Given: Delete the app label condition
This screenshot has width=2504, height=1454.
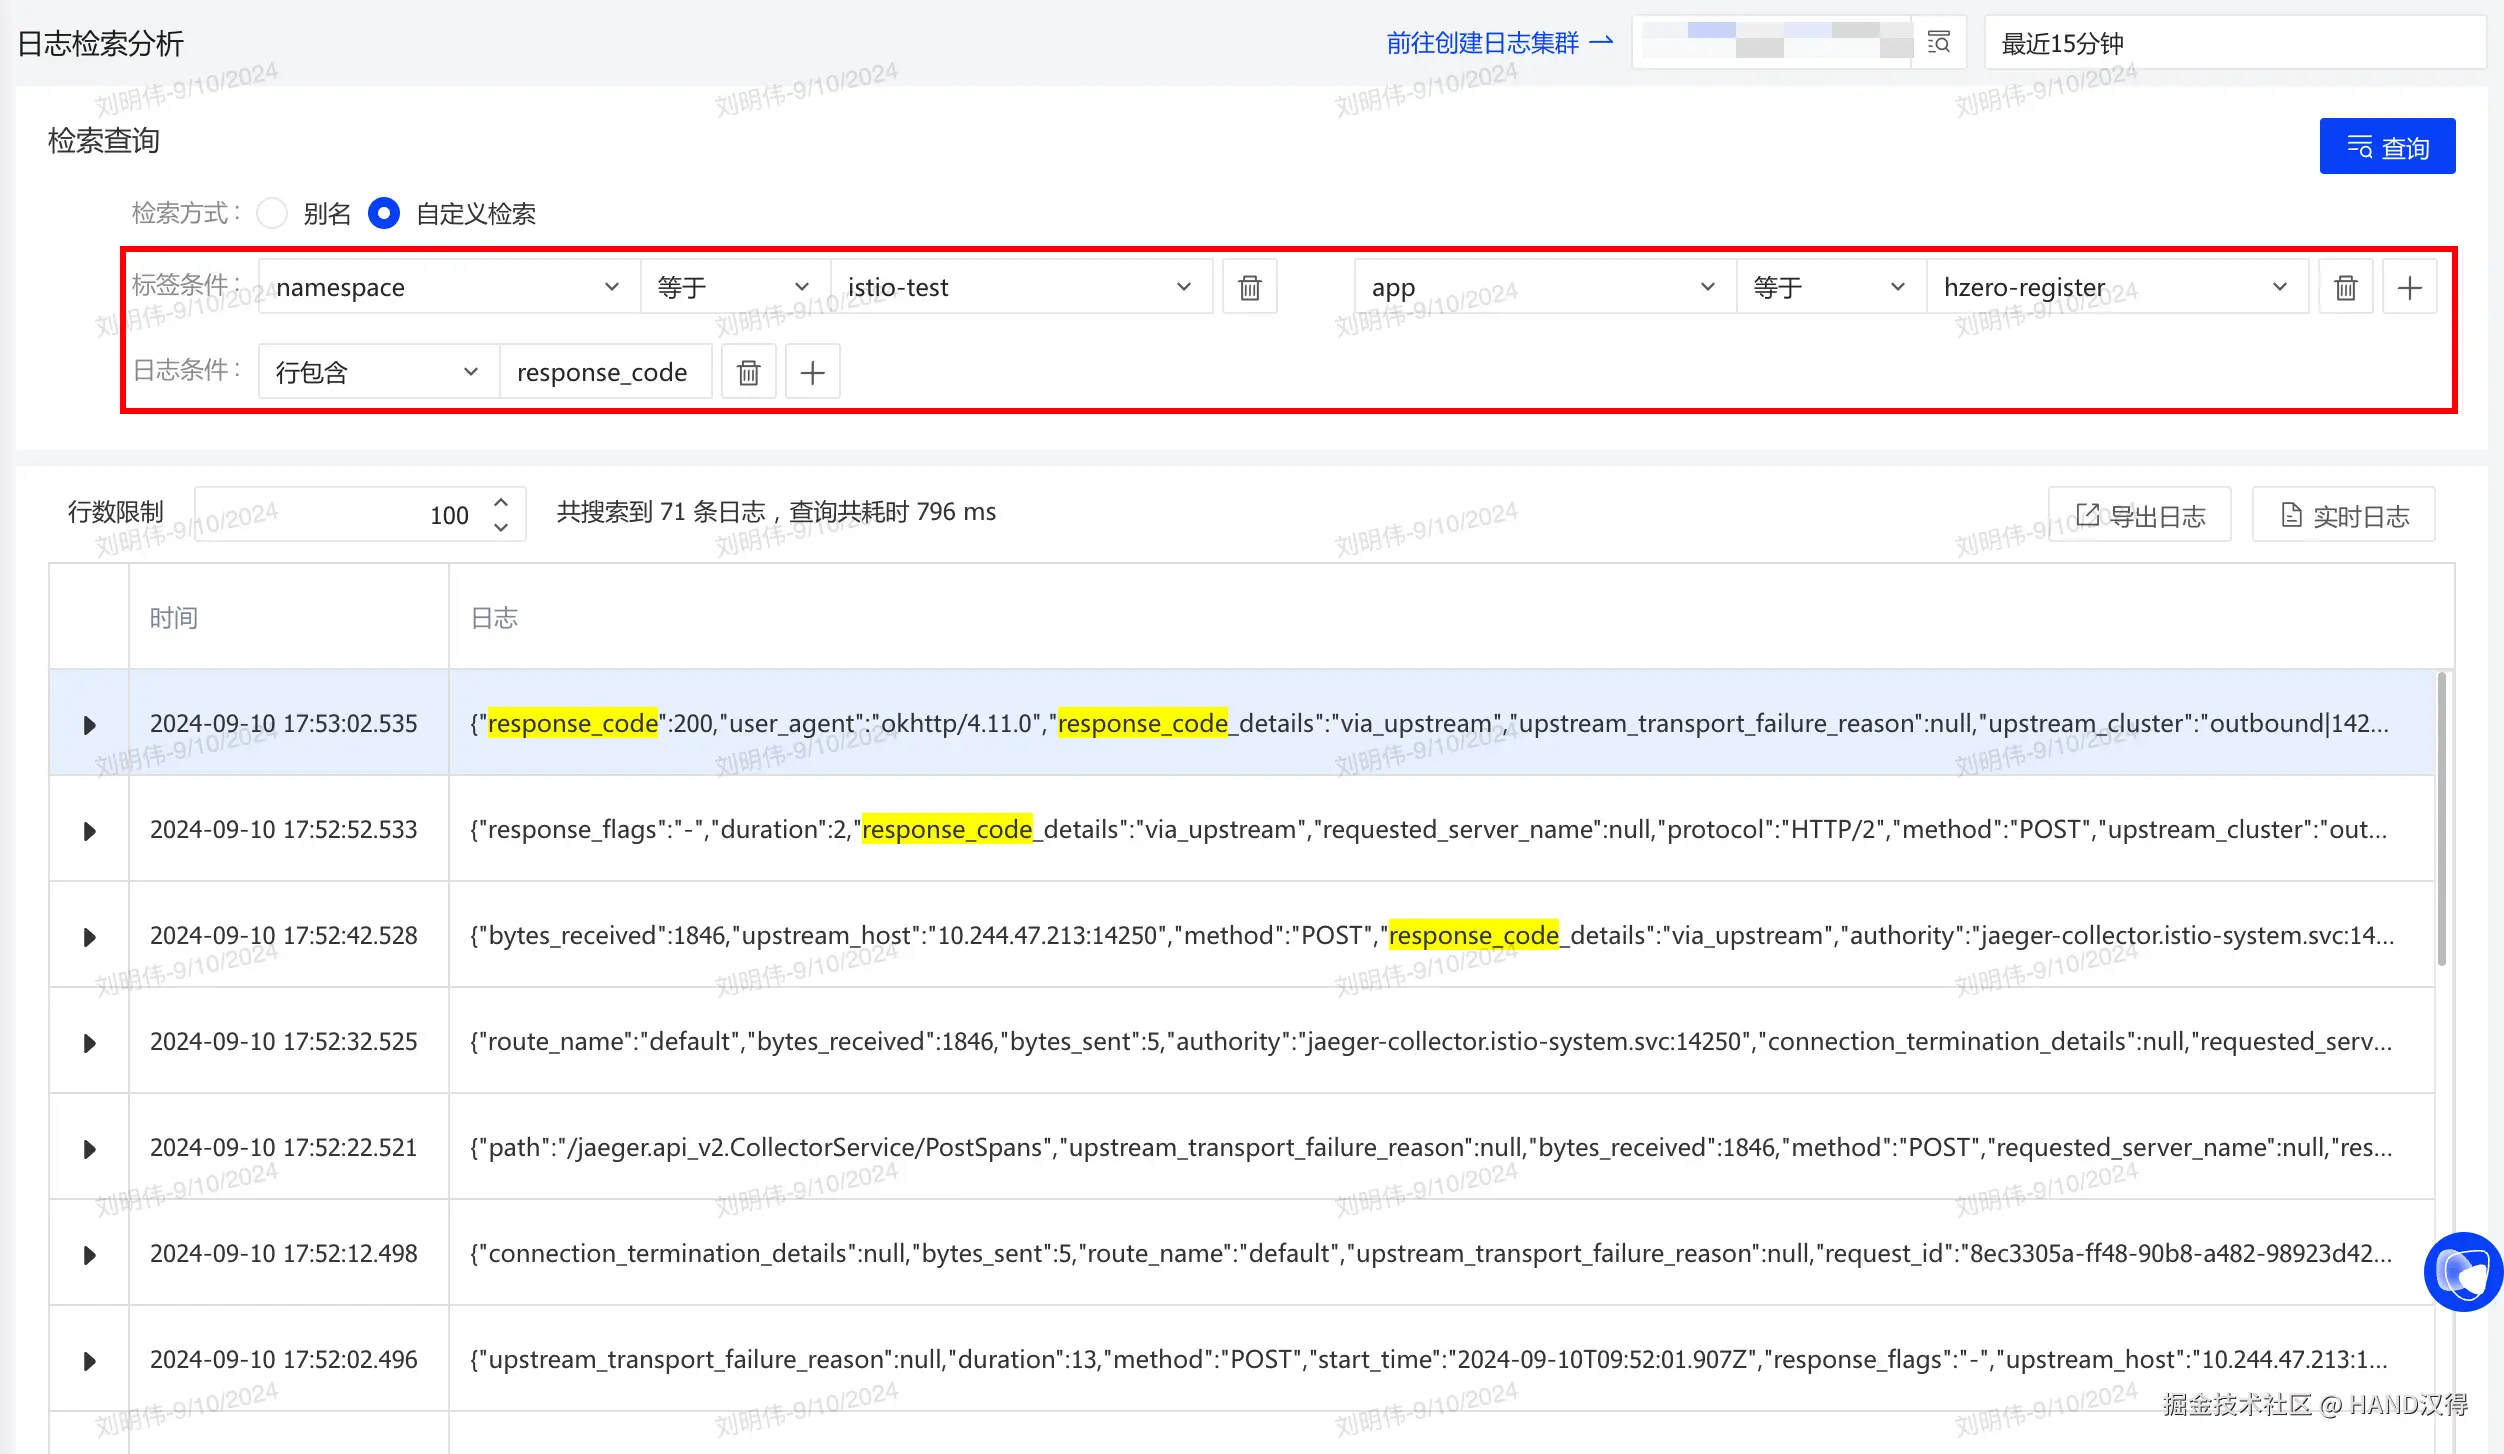Looking at the screenshot, I should point(2345,288).
